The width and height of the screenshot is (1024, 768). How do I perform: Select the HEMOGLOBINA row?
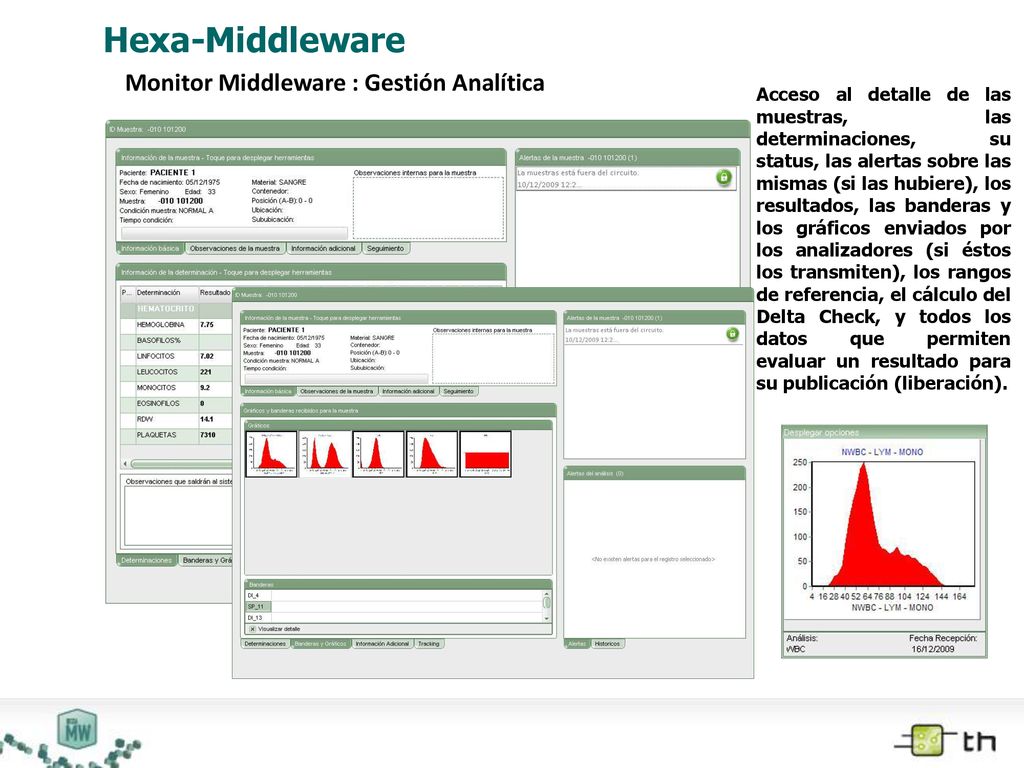point(176,325)
